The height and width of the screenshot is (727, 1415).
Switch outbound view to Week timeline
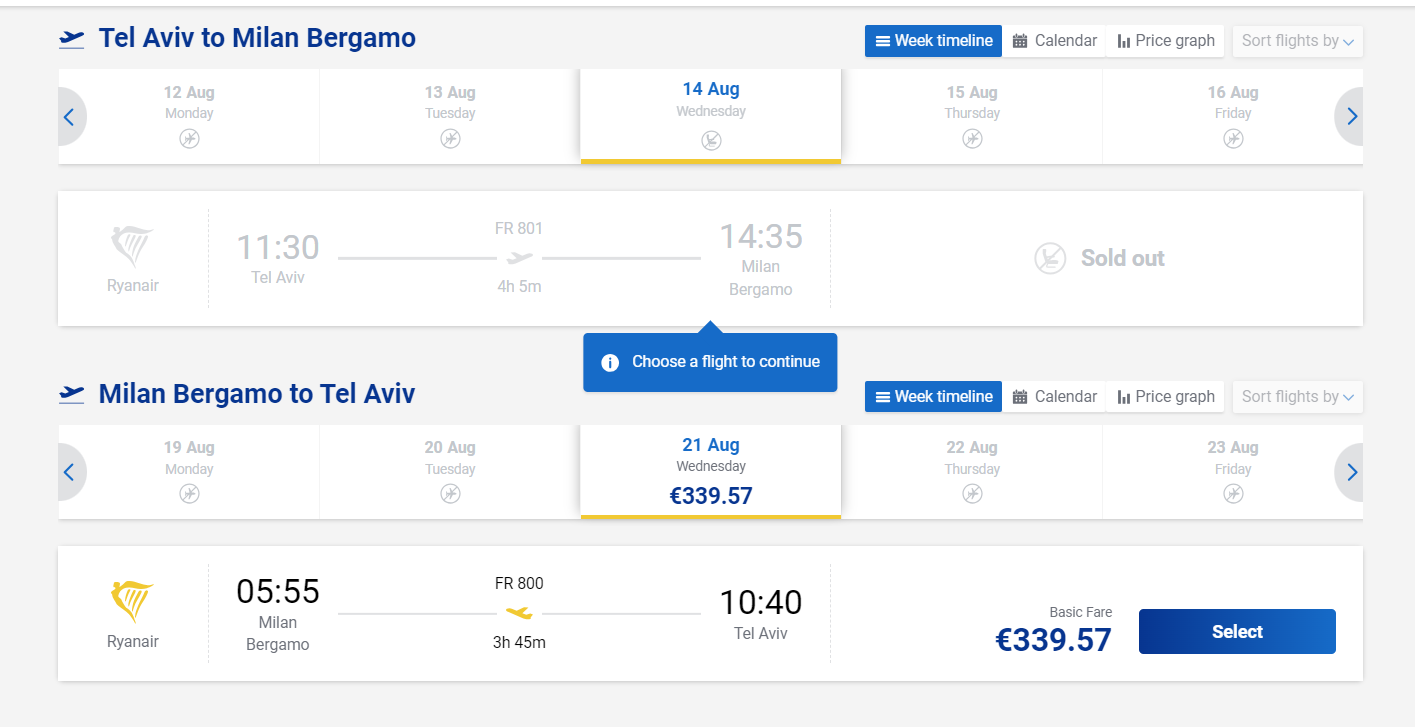[934, 41]
